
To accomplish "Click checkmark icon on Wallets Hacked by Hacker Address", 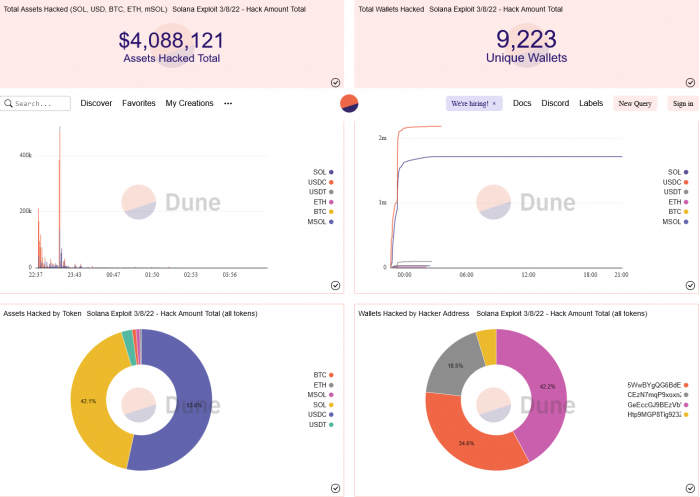I will coord(690,488).
